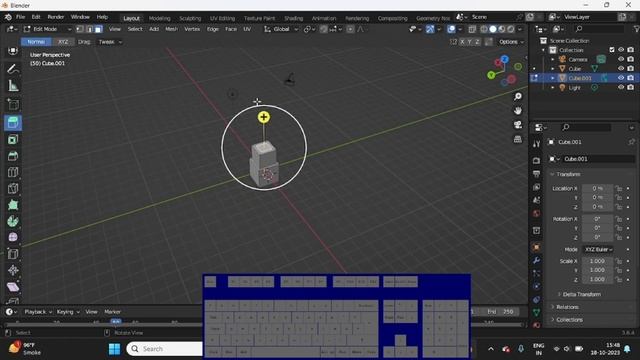Toggle visibility eye for Cube.001
The image size is (640, 360).
[621, 78]
